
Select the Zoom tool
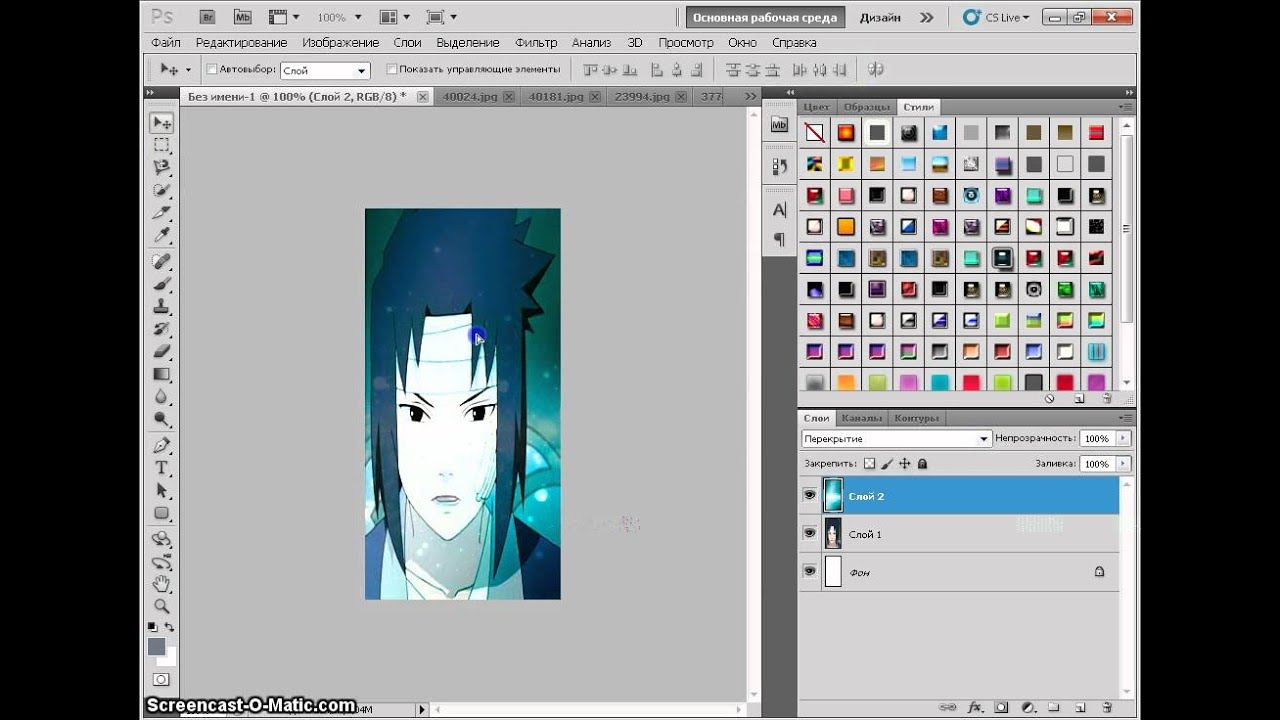(161, 606)
